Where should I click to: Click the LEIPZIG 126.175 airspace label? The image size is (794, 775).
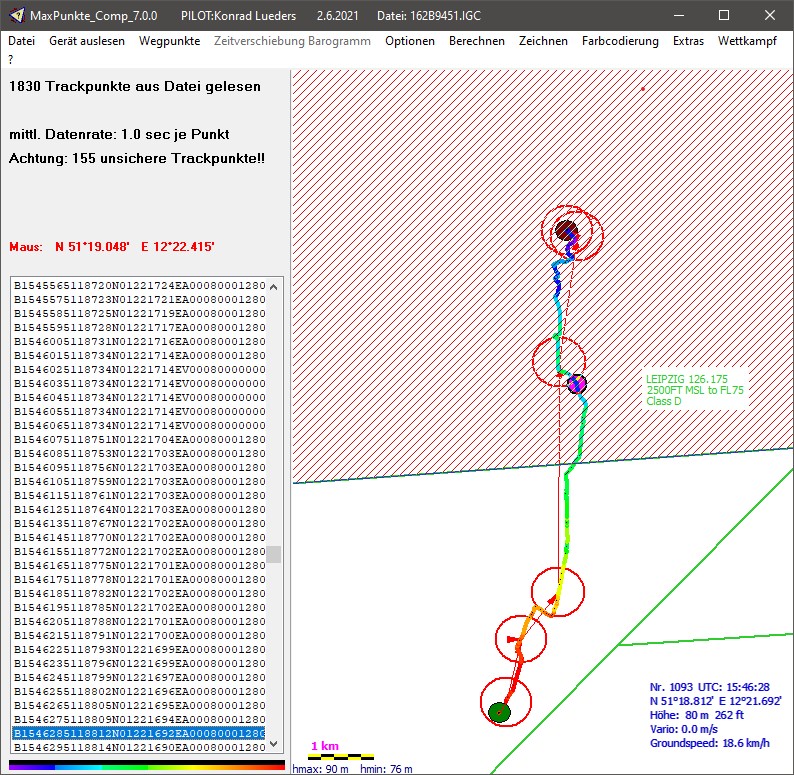pyautogui.click(x=686, y=379)
